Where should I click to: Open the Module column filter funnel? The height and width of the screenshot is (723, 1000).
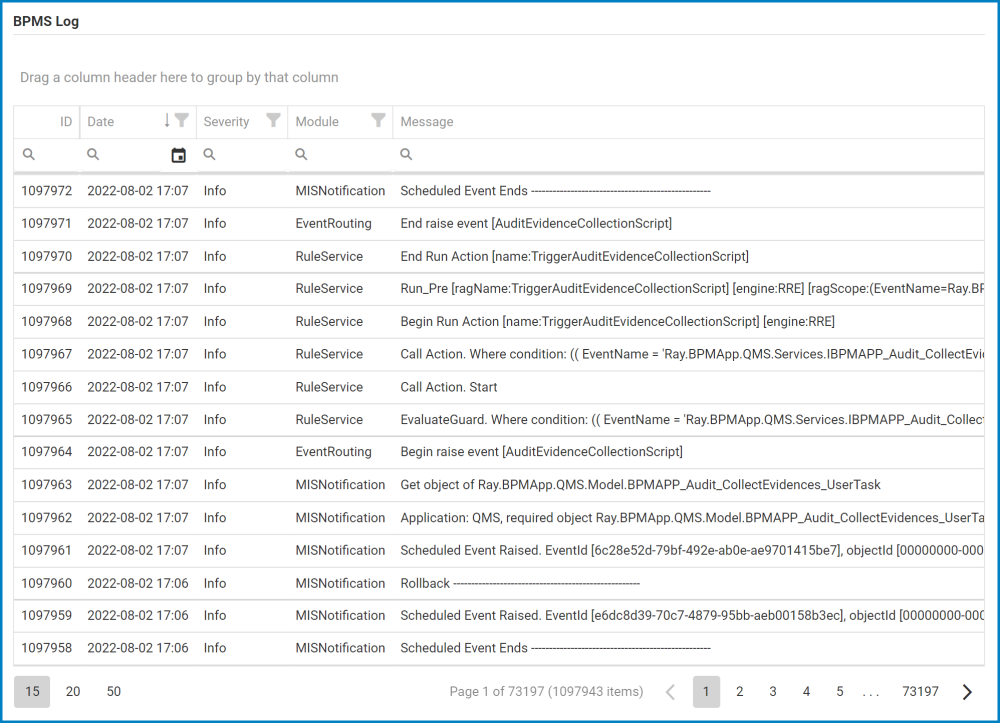pyautogui.click(x=378, y=121)
